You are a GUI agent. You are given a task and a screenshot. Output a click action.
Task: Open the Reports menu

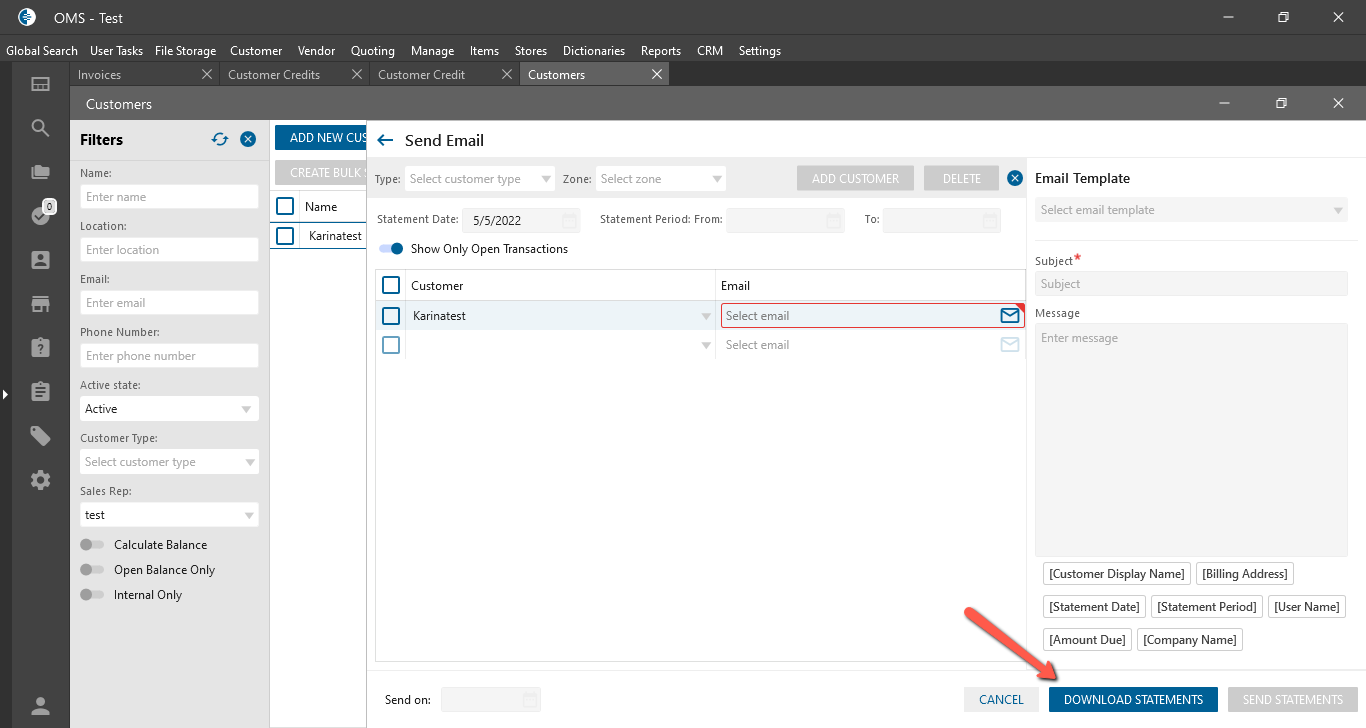[660, 51]
